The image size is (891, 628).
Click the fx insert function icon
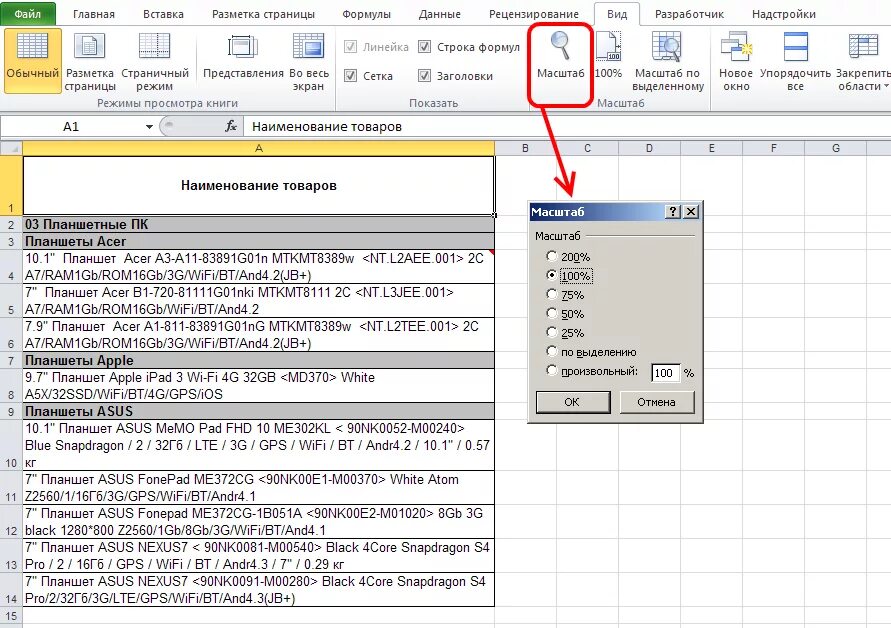(x=231, y=126)
